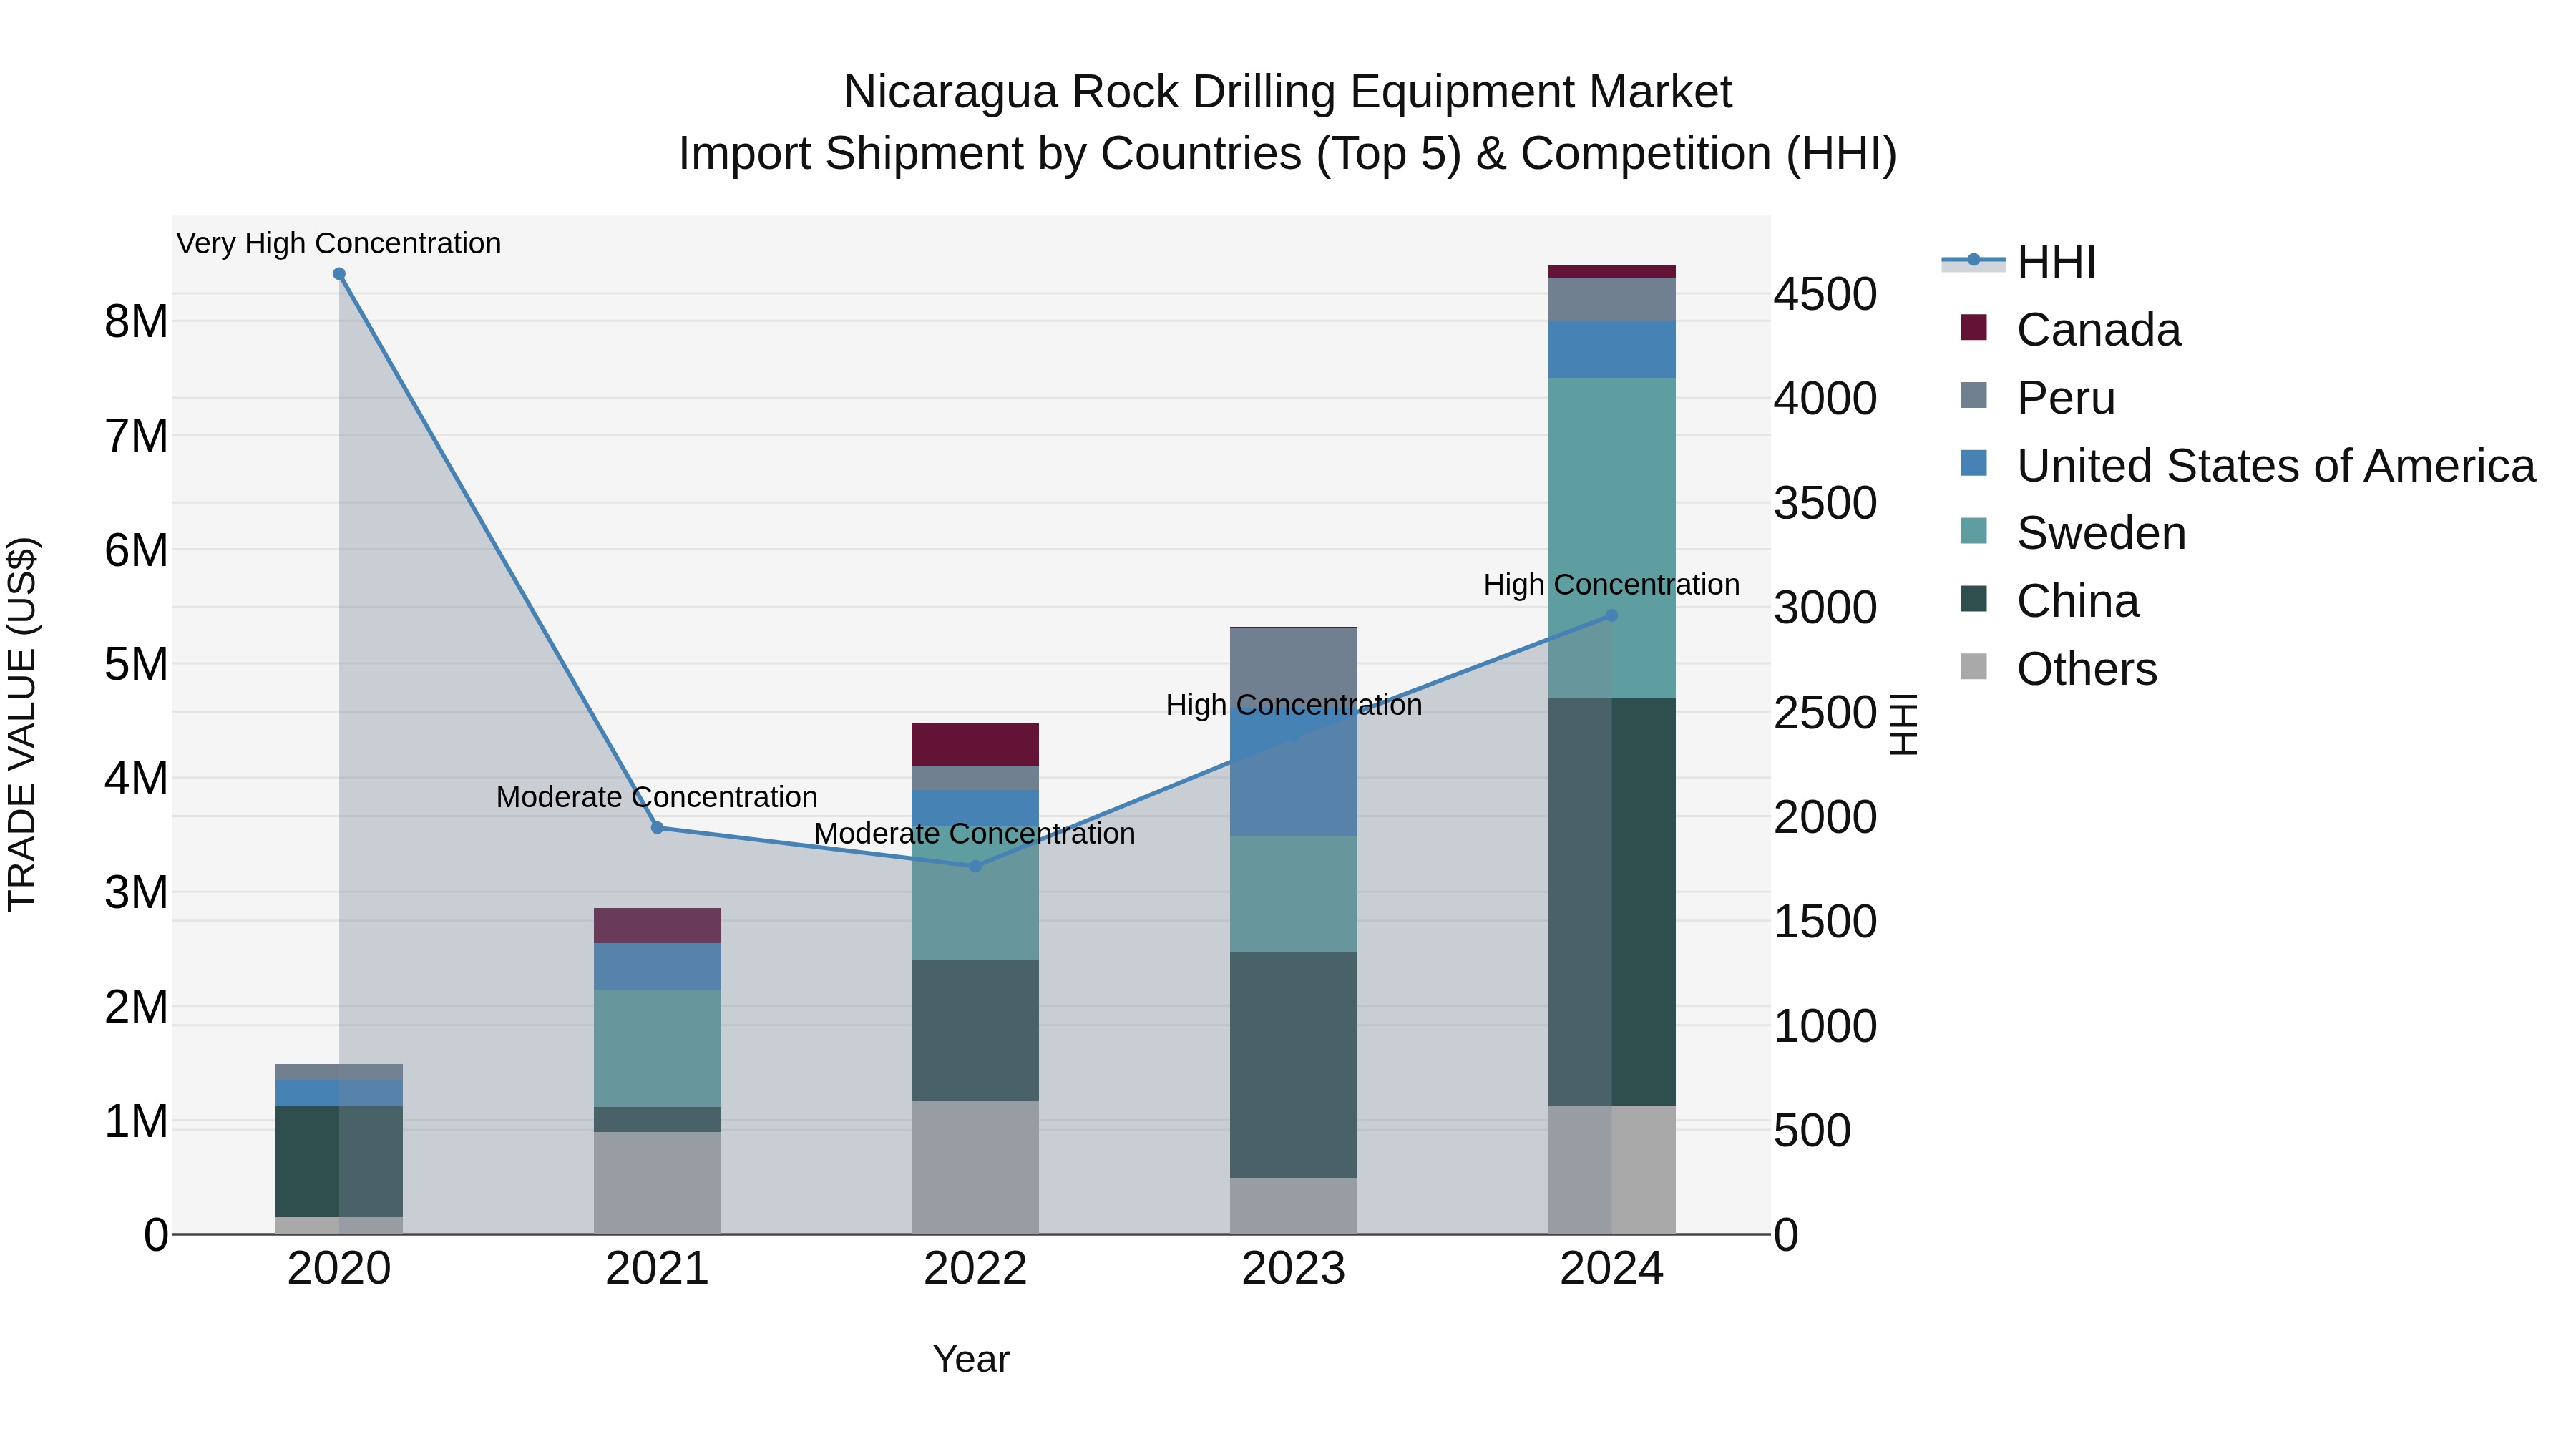The image size is (2576, 1449).
Task: Click the United States of America swatch
Action: pyautogui.click(x=1974, y=463)
